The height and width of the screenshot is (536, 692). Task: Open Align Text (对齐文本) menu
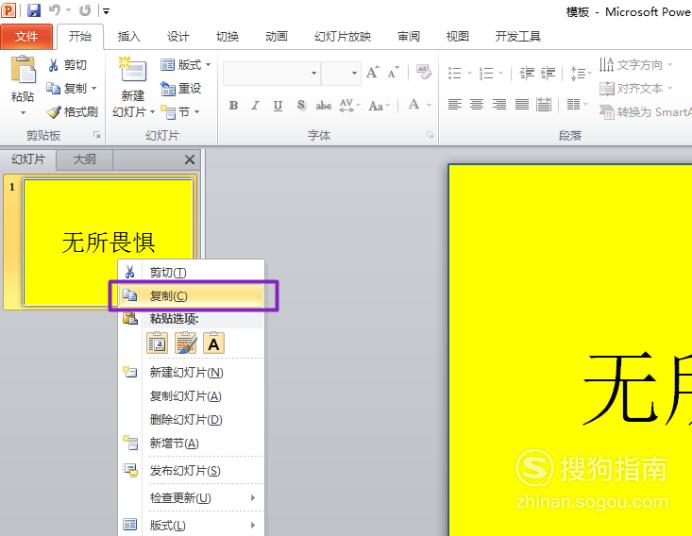636,89
